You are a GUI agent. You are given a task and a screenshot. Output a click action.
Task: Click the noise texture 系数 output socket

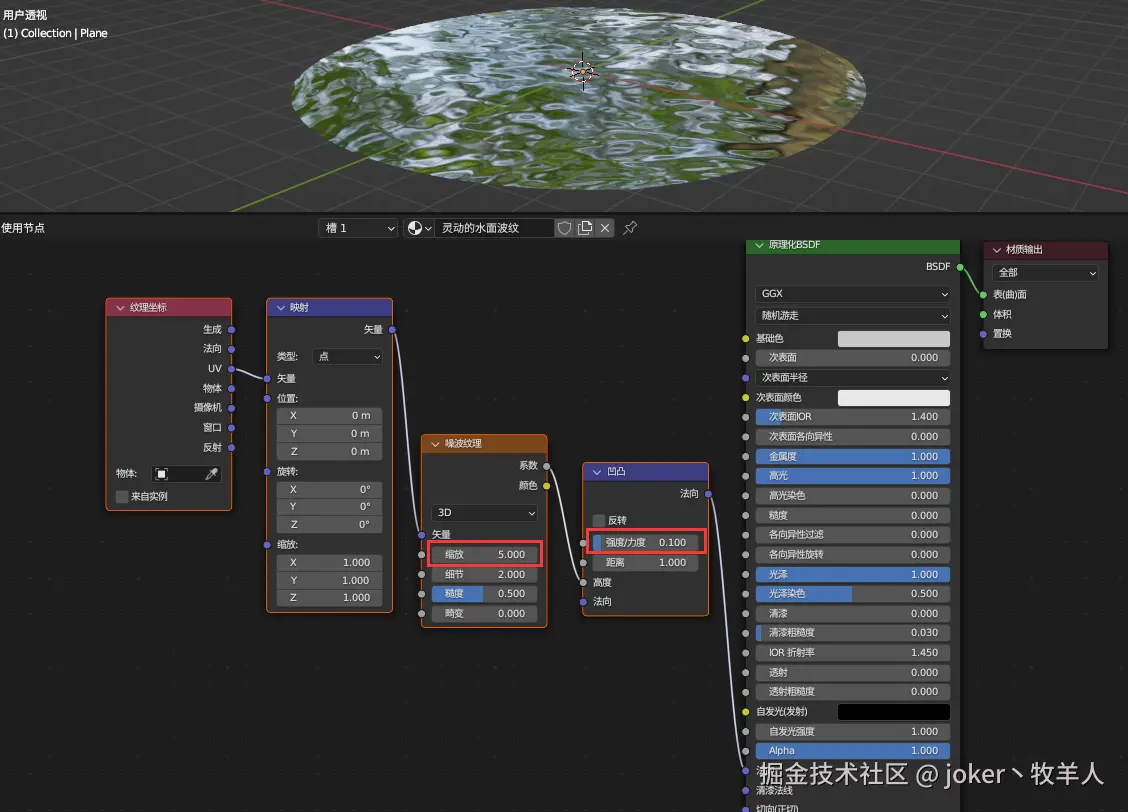pyautogui.click(x=547, y=466)
